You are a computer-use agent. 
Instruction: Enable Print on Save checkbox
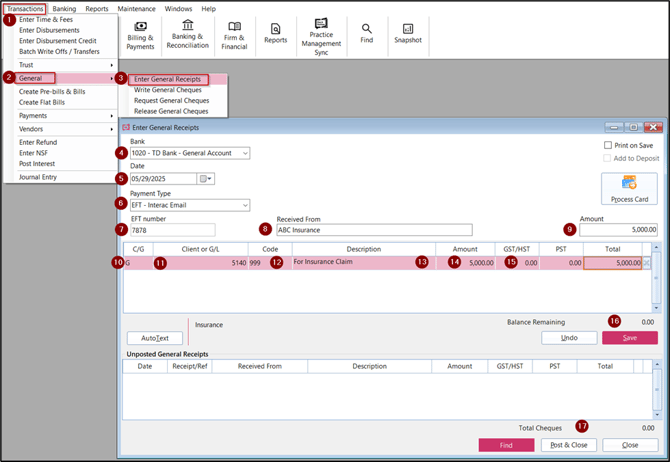point(607,146)
